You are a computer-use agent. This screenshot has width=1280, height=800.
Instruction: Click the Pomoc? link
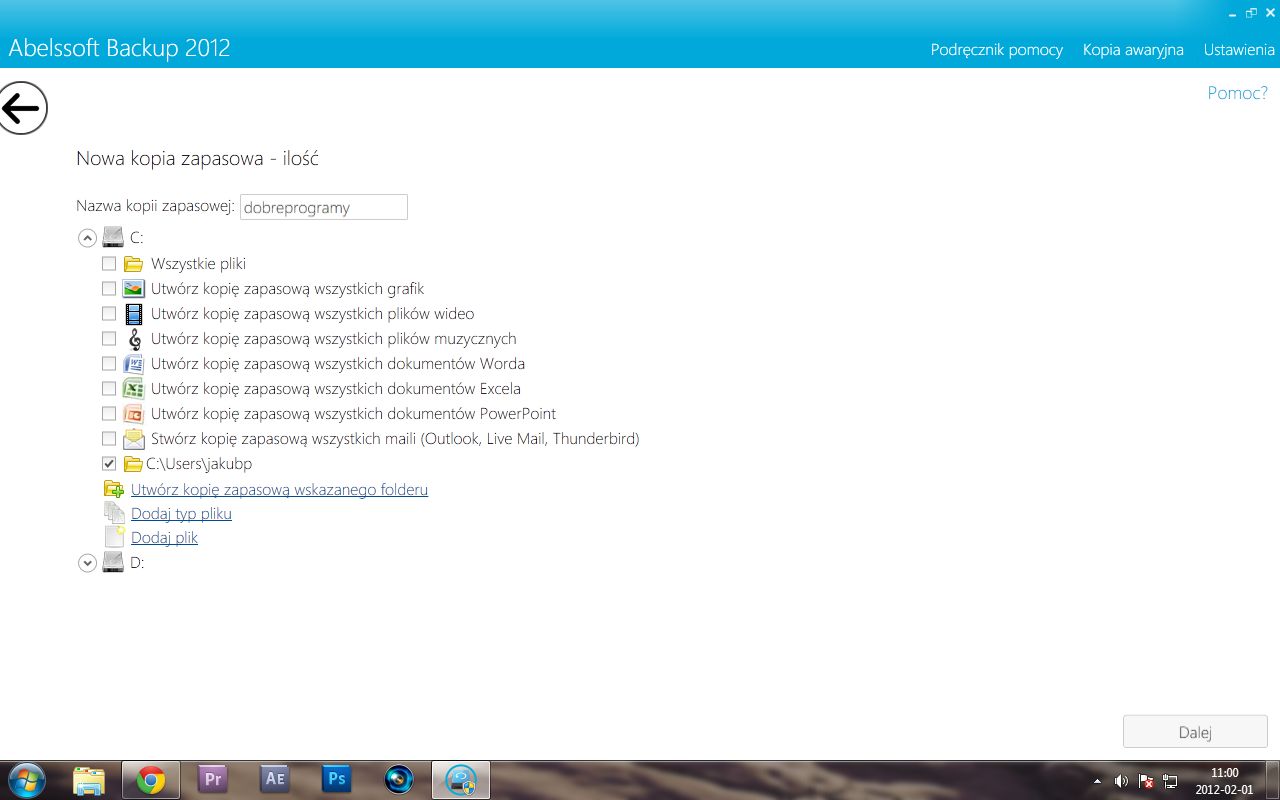pyautogui.click(x=1237, y=93)
